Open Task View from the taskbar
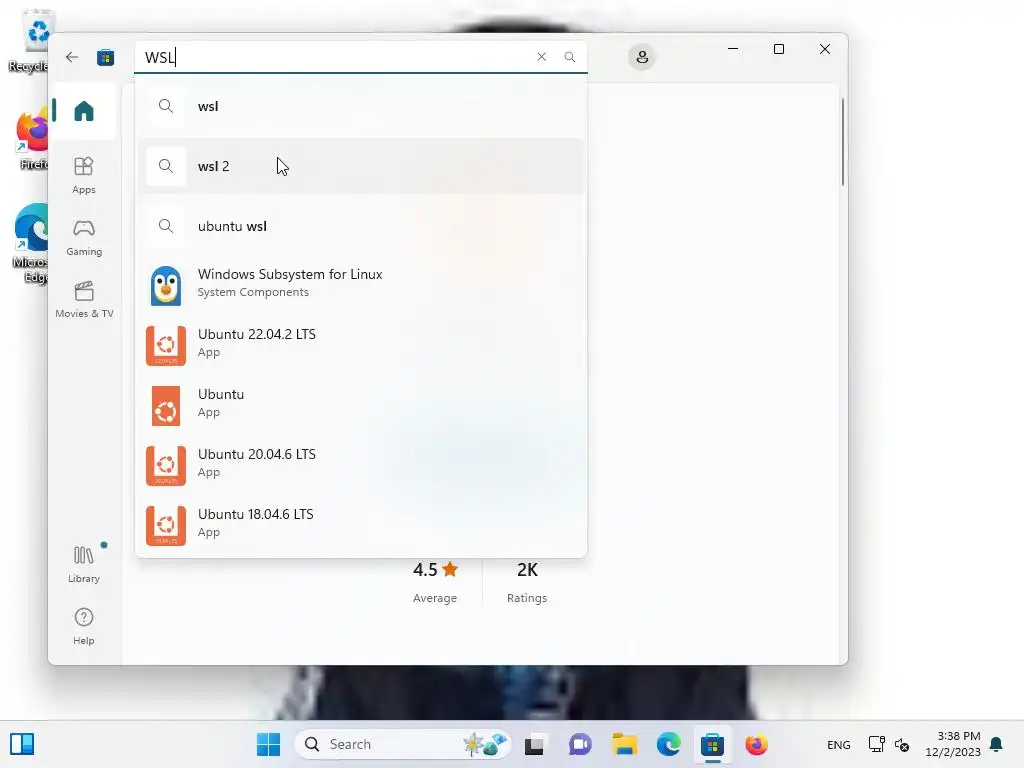 point(534,744)
